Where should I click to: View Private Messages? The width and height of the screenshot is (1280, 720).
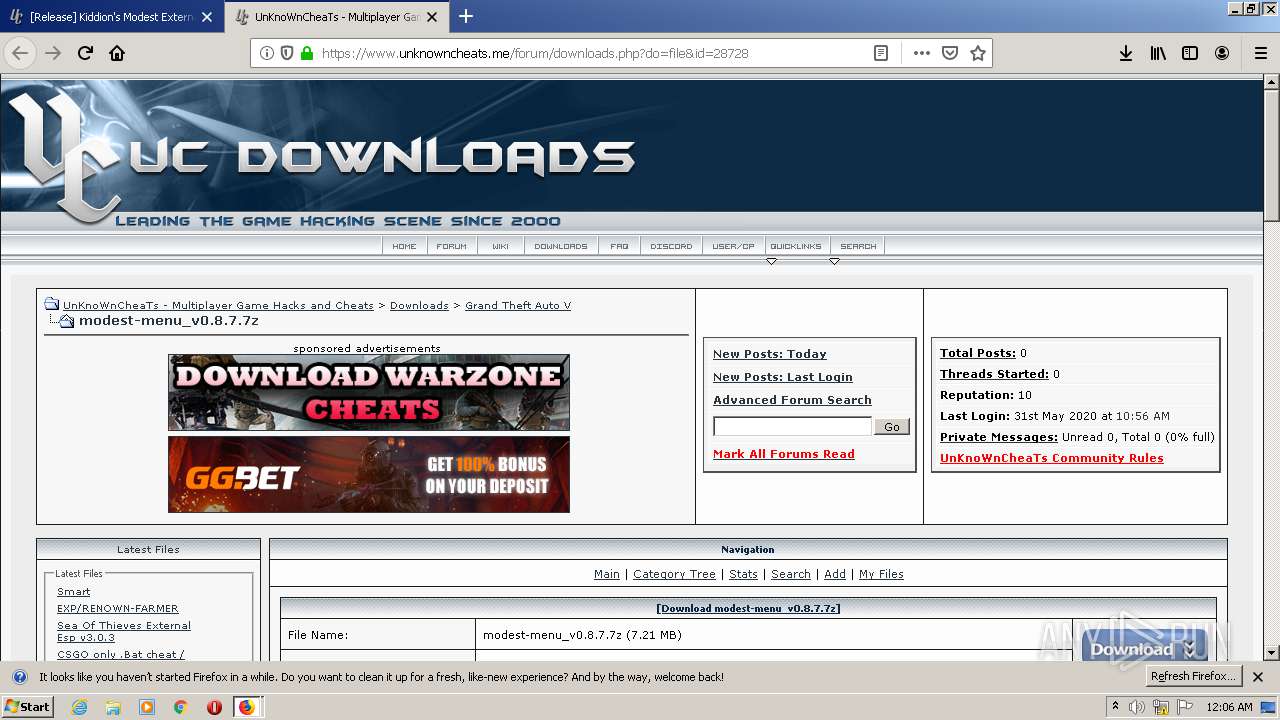pos(999,437)
